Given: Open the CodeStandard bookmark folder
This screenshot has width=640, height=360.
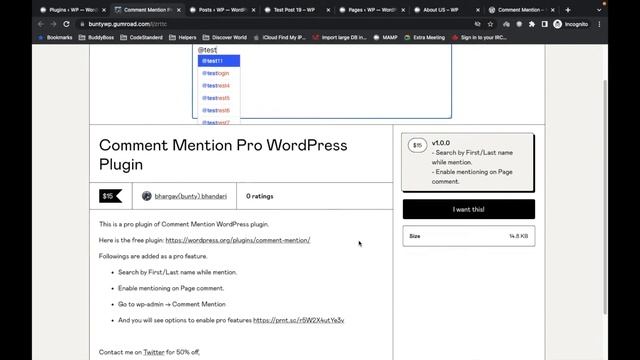Looking at the screenshot, I should click(x=142, y=38).
